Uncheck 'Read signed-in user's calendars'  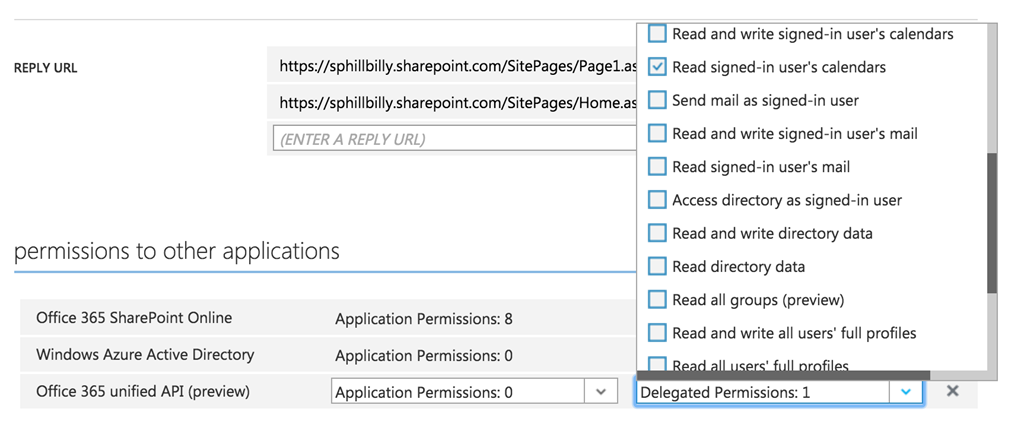657,67
